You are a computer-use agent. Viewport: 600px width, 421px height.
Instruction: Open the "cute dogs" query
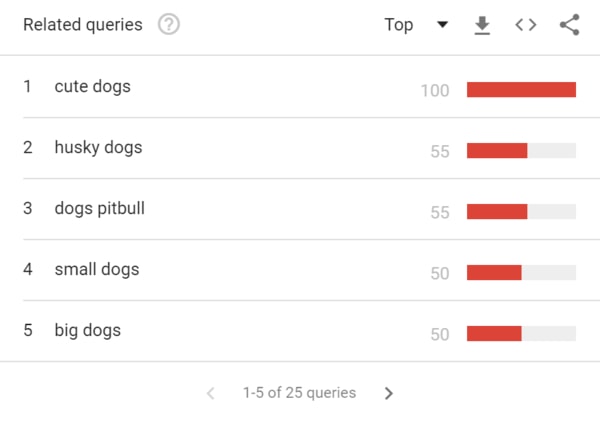(x=92, y=87)
